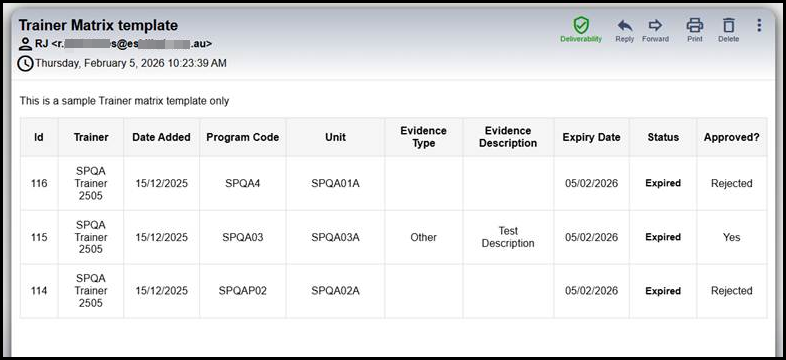Viewport: 786px width, 360px height.
Task: Click the SPQA03A unit cell
Action: pos(335,237)
